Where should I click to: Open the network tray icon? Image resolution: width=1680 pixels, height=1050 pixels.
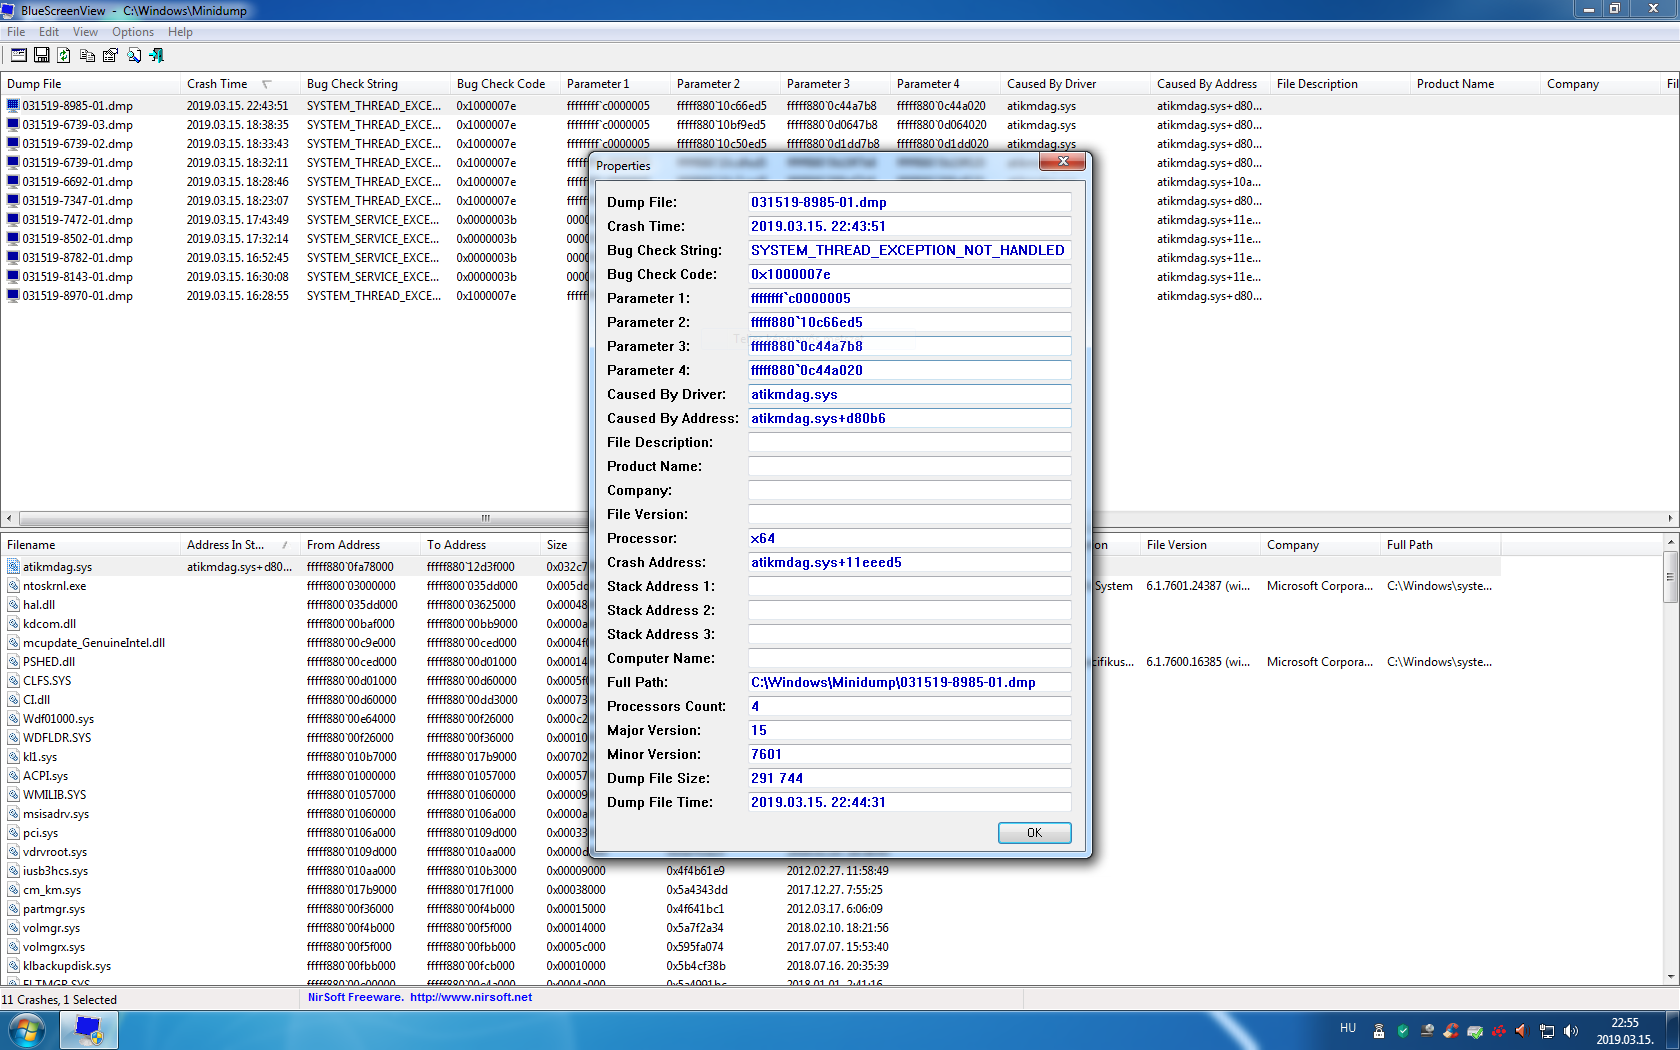(1547, 1031)
